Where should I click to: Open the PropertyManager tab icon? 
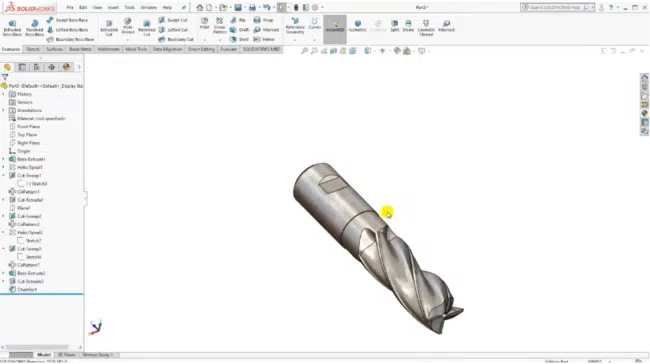point(22,67)
